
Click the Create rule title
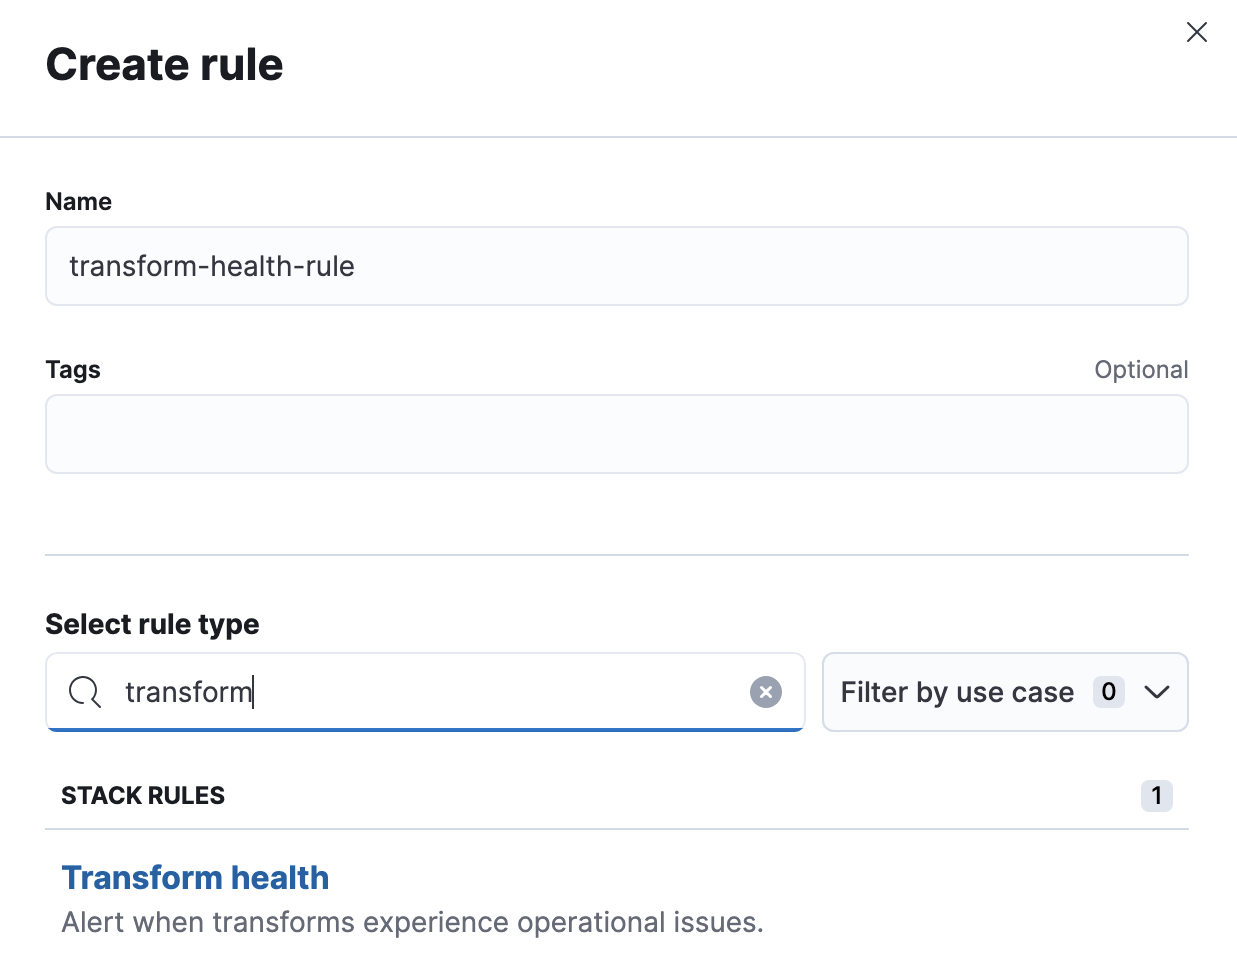[x=164, y=63]
